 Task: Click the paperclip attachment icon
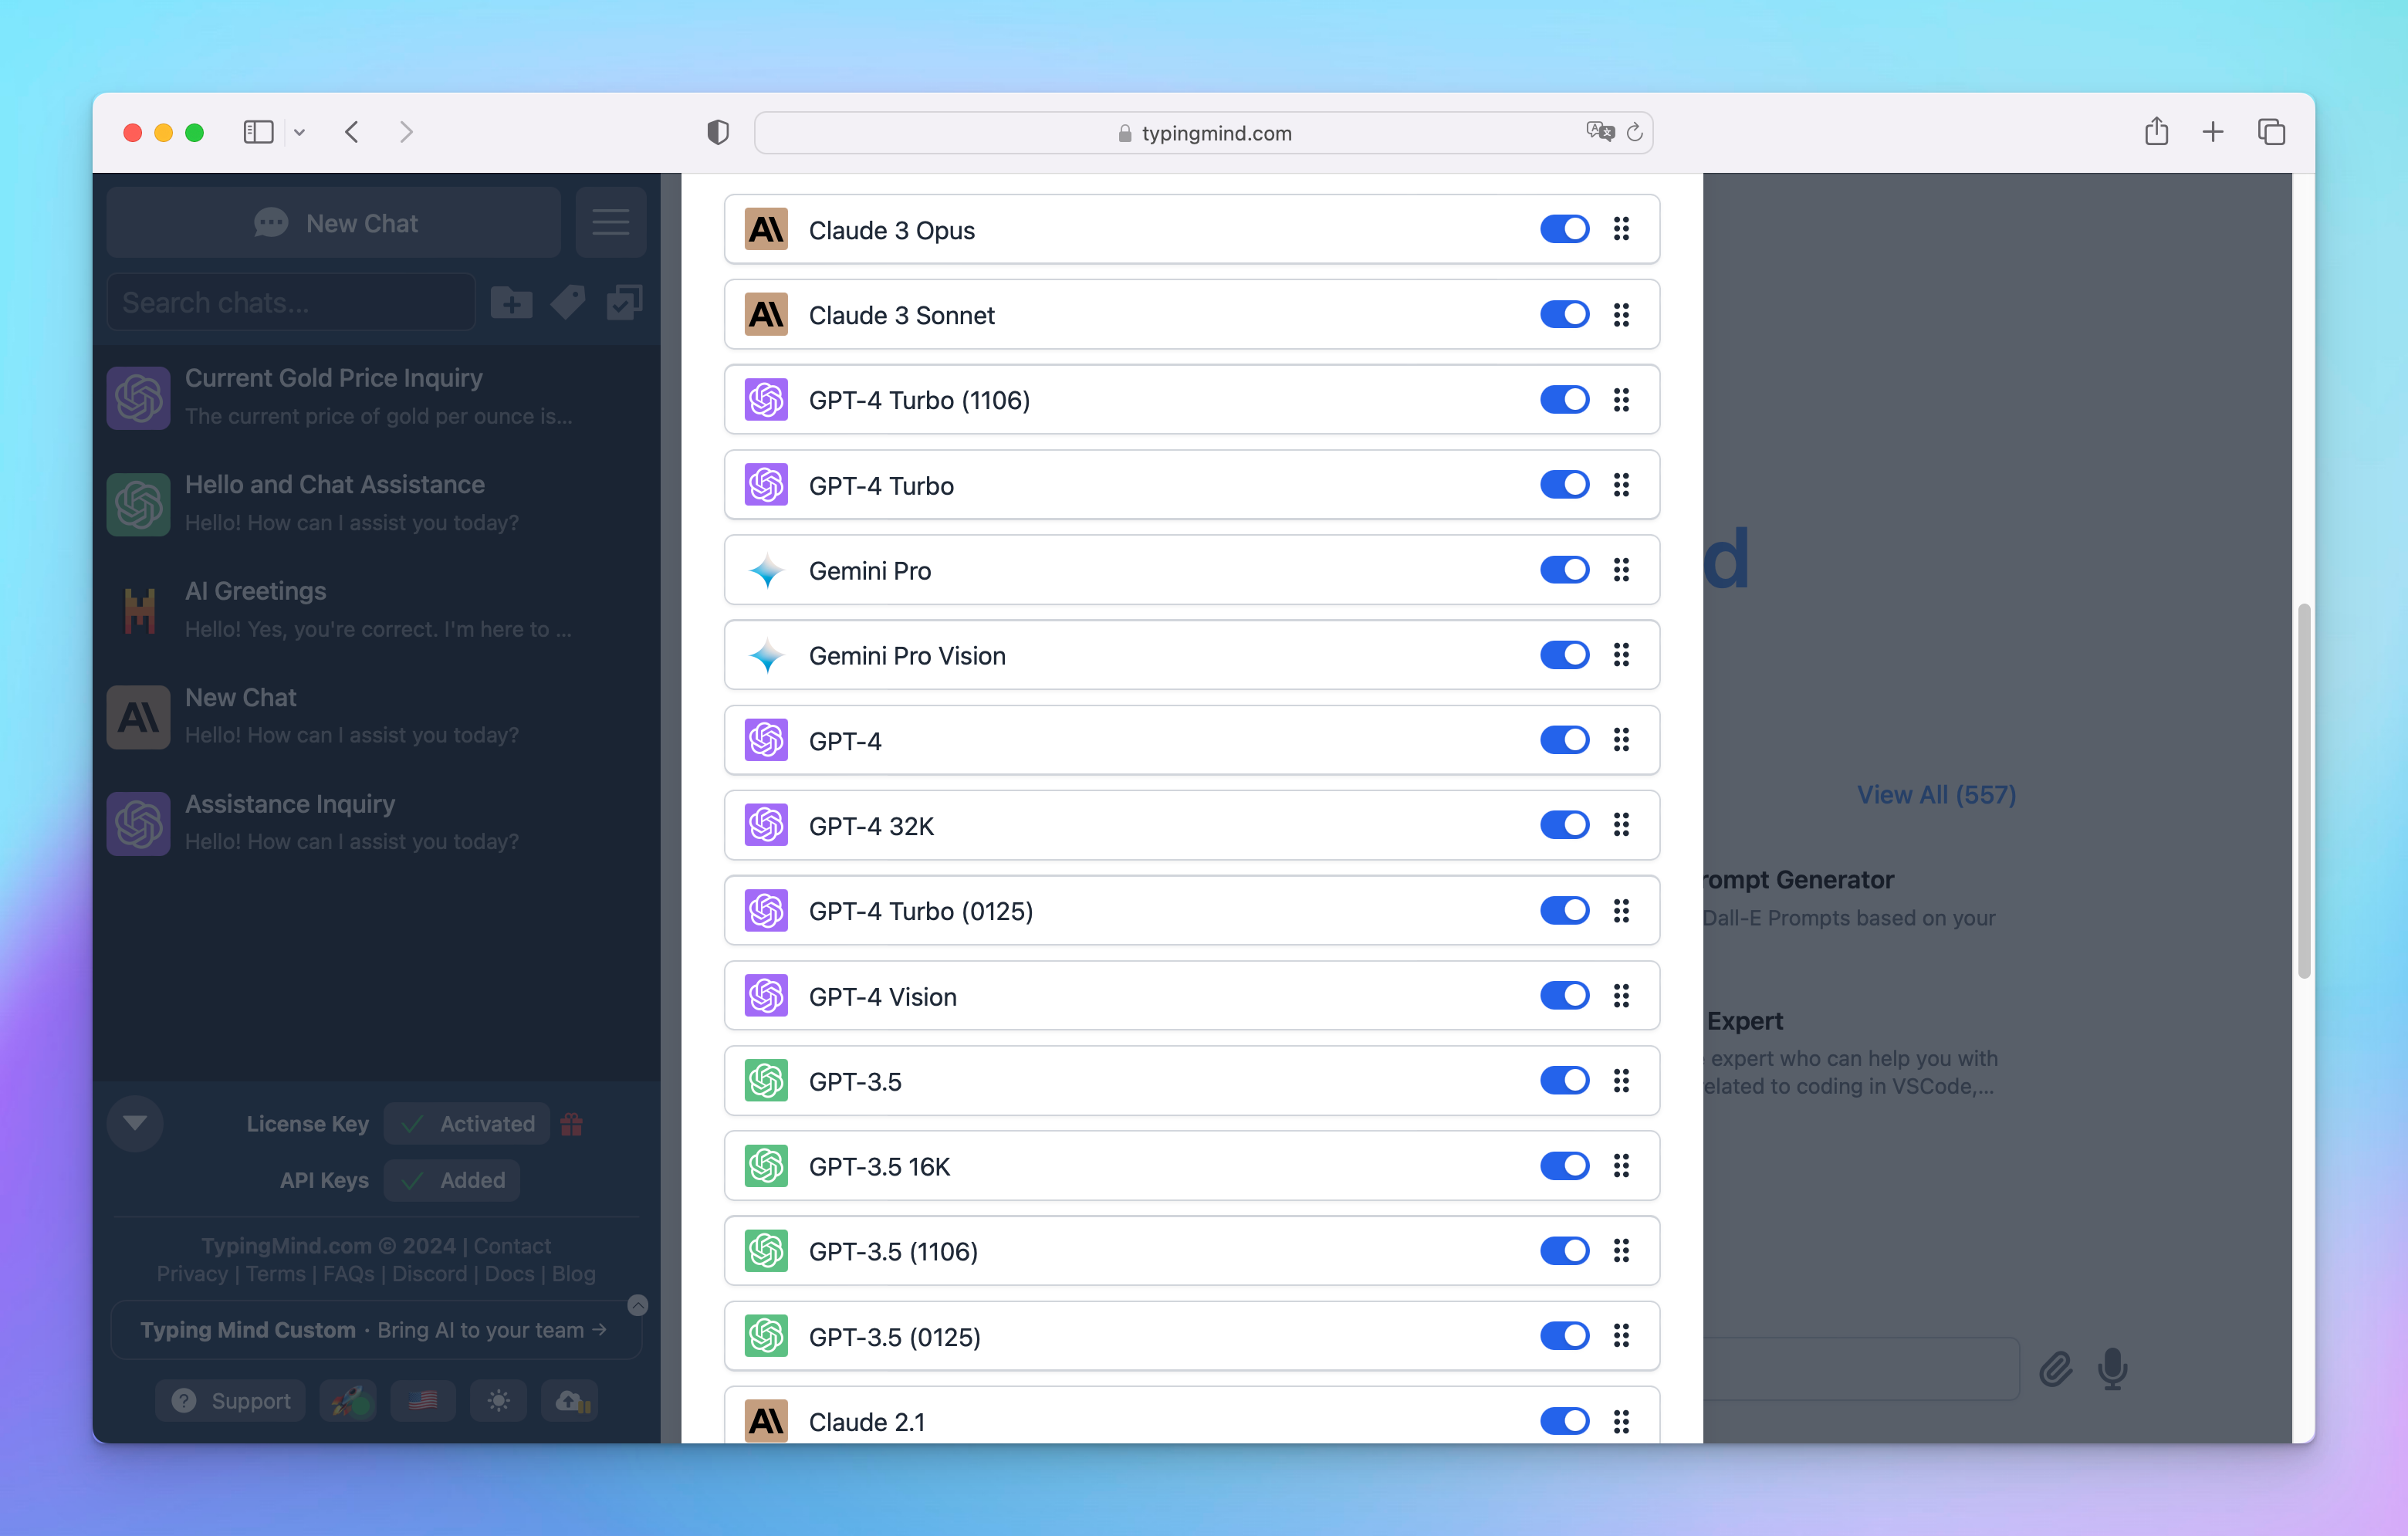2055,1368
